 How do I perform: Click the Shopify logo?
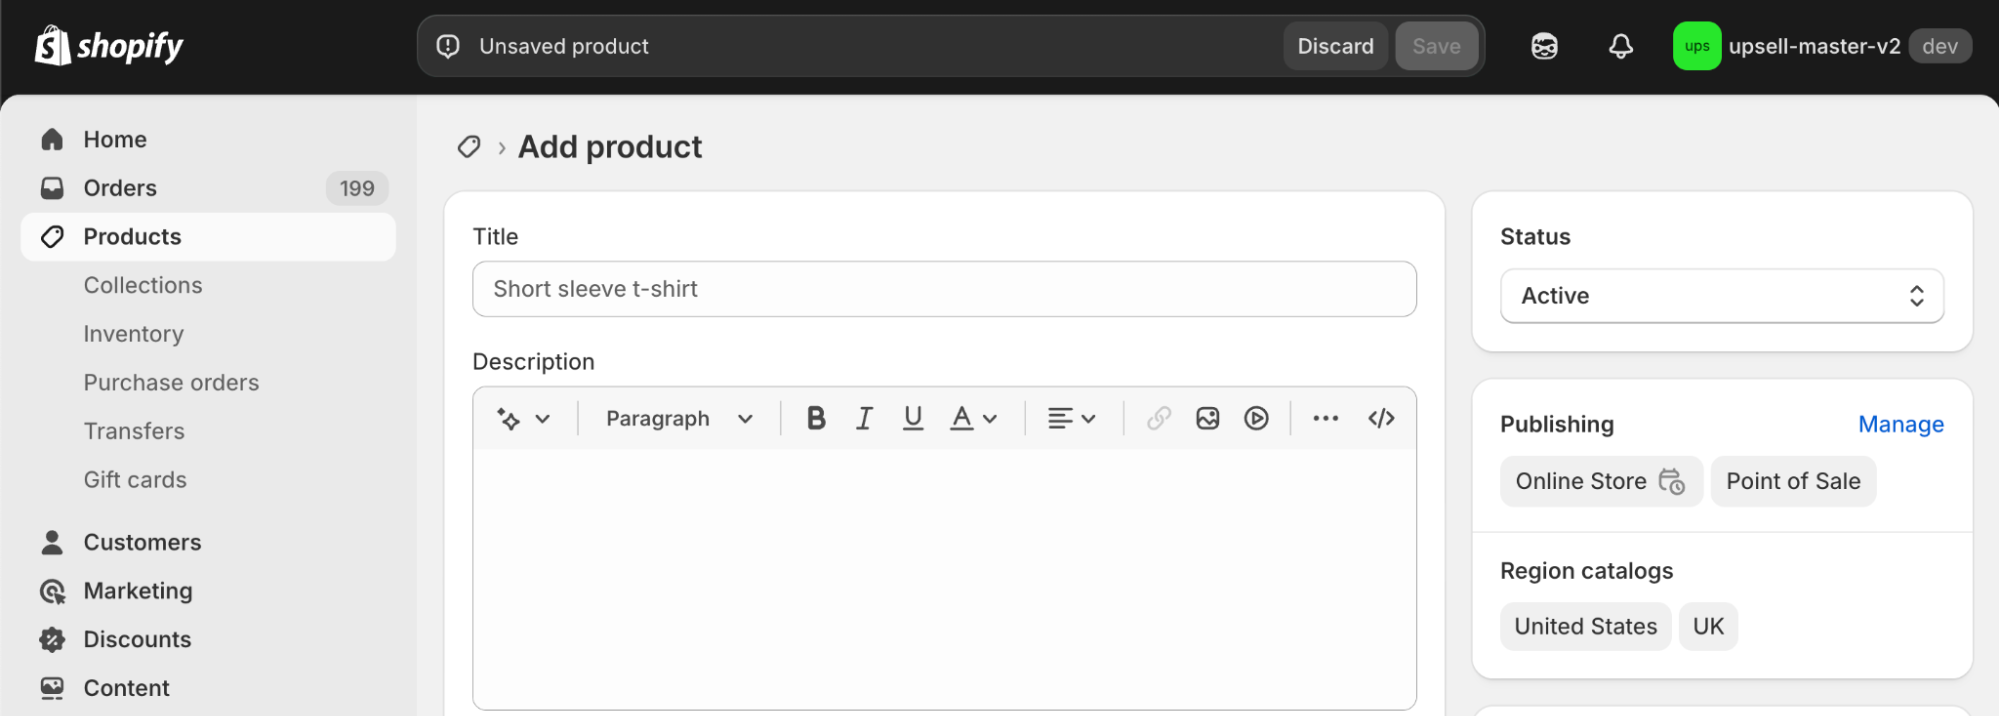[109, 46]
